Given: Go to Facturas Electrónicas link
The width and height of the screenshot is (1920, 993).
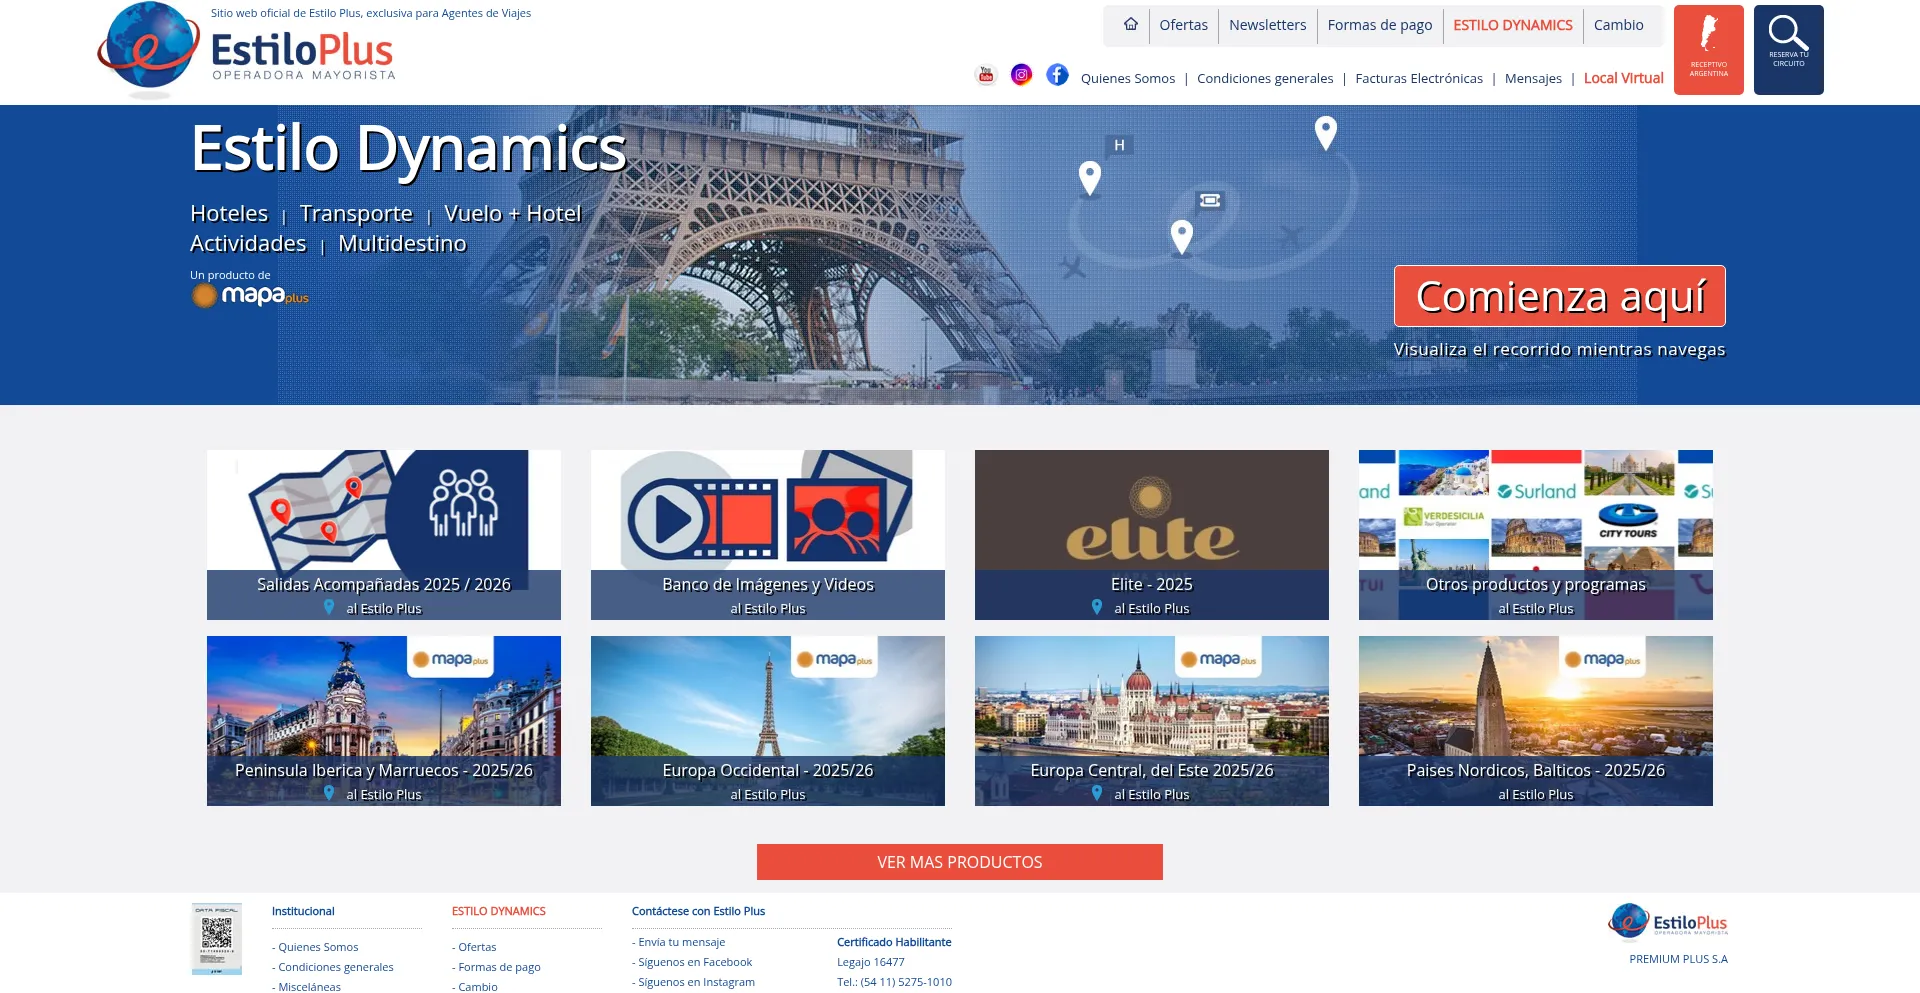Looking at the screenshot, I should tap(1418, 78).
